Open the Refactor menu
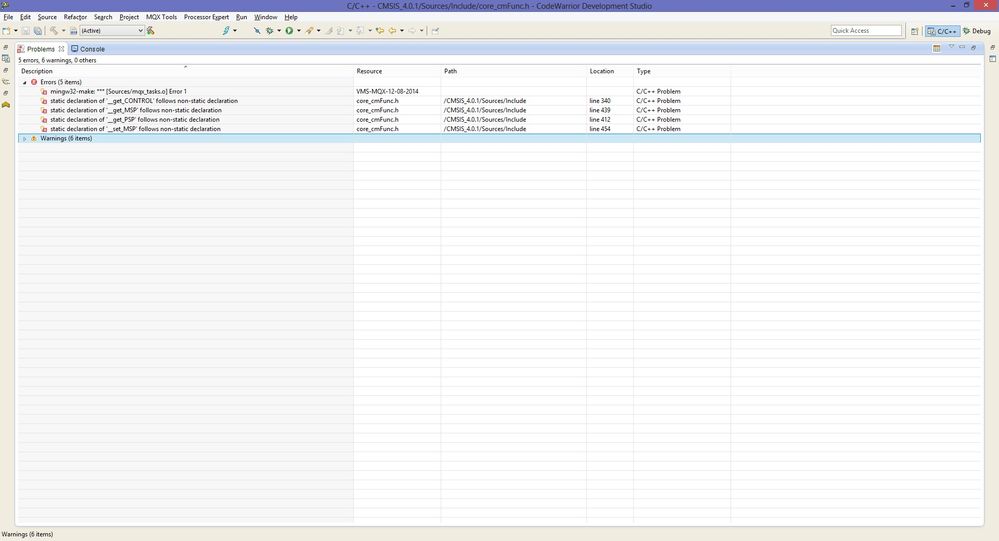999x541 pixels. [75, 17]
